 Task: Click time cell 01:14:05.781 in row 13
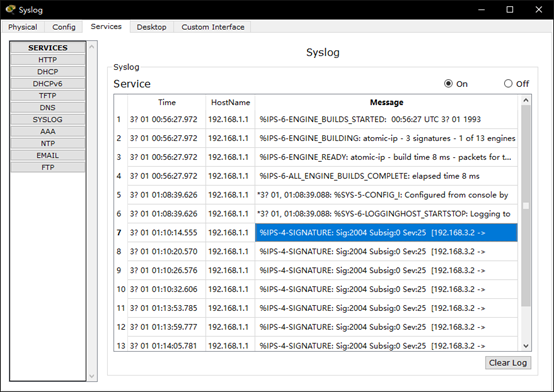(x=167, y=345)
